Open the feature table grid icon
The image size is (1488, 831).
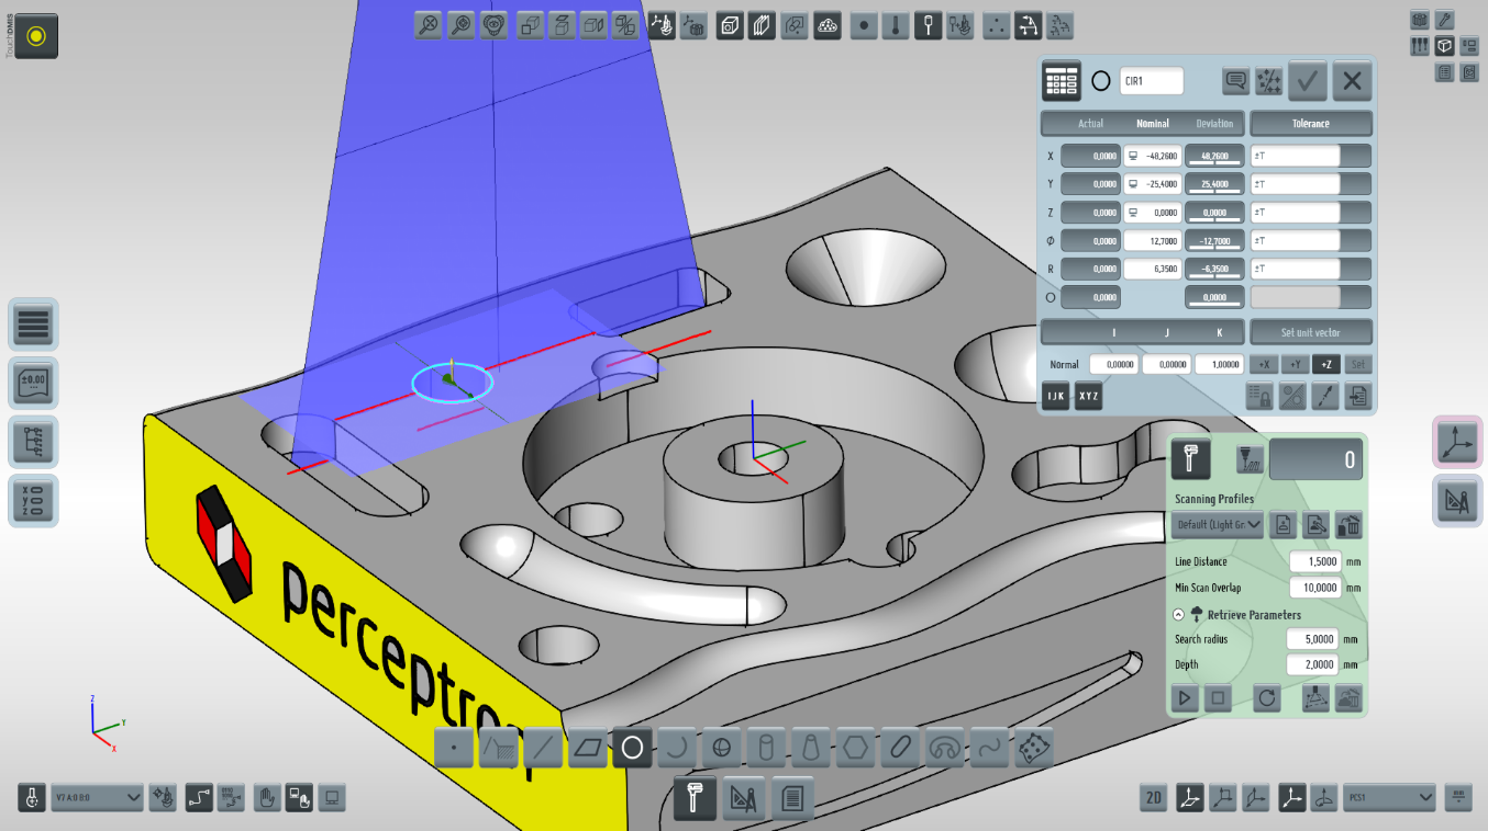pos(1061,81)
